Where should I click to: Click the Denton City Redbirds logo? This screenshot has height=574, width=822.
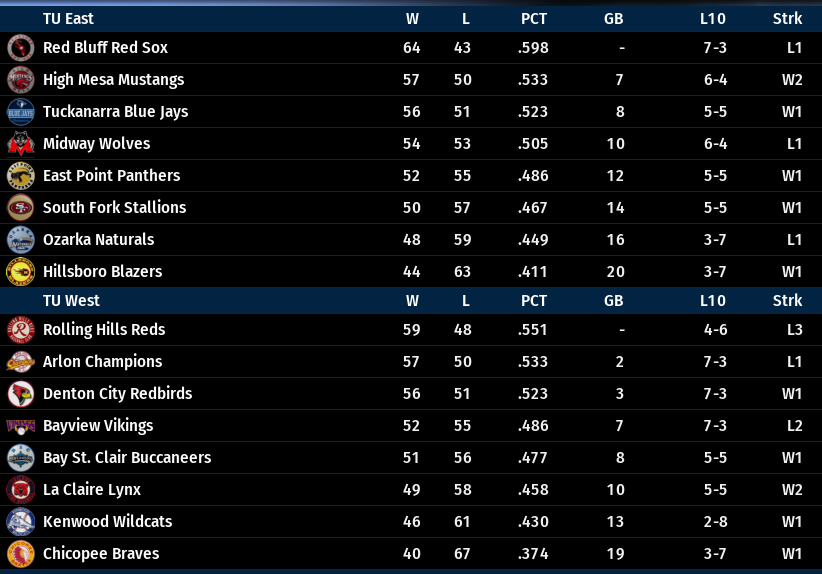[20, 394]
